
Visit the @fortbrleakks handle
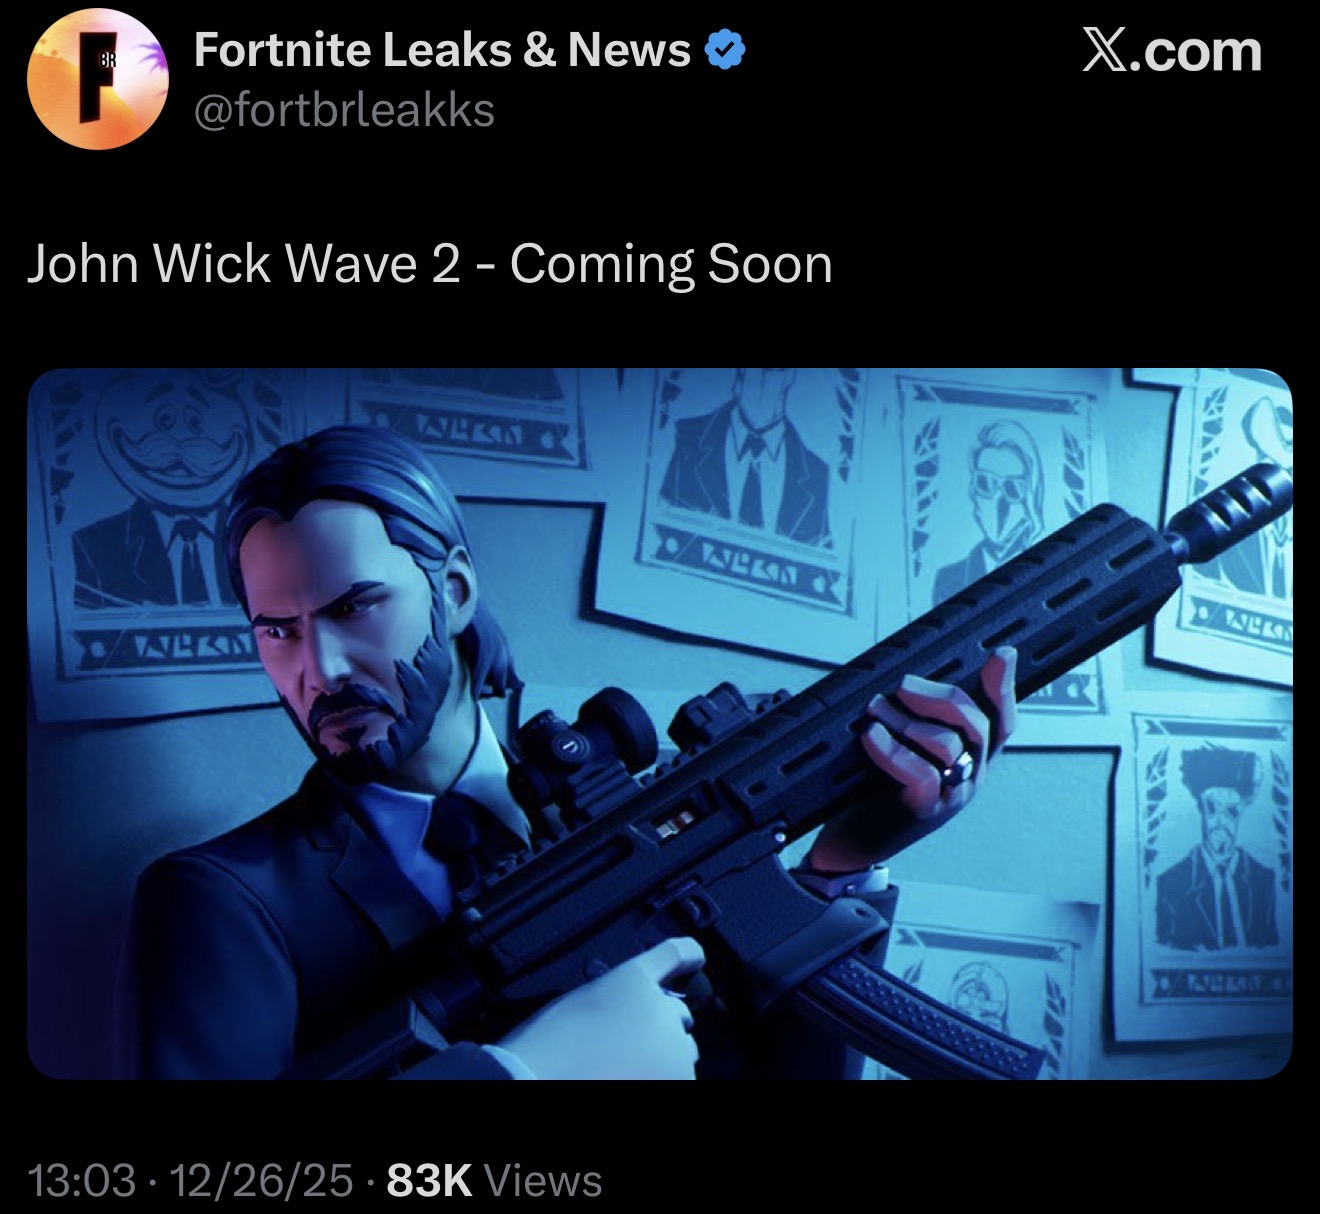point(344,110)
